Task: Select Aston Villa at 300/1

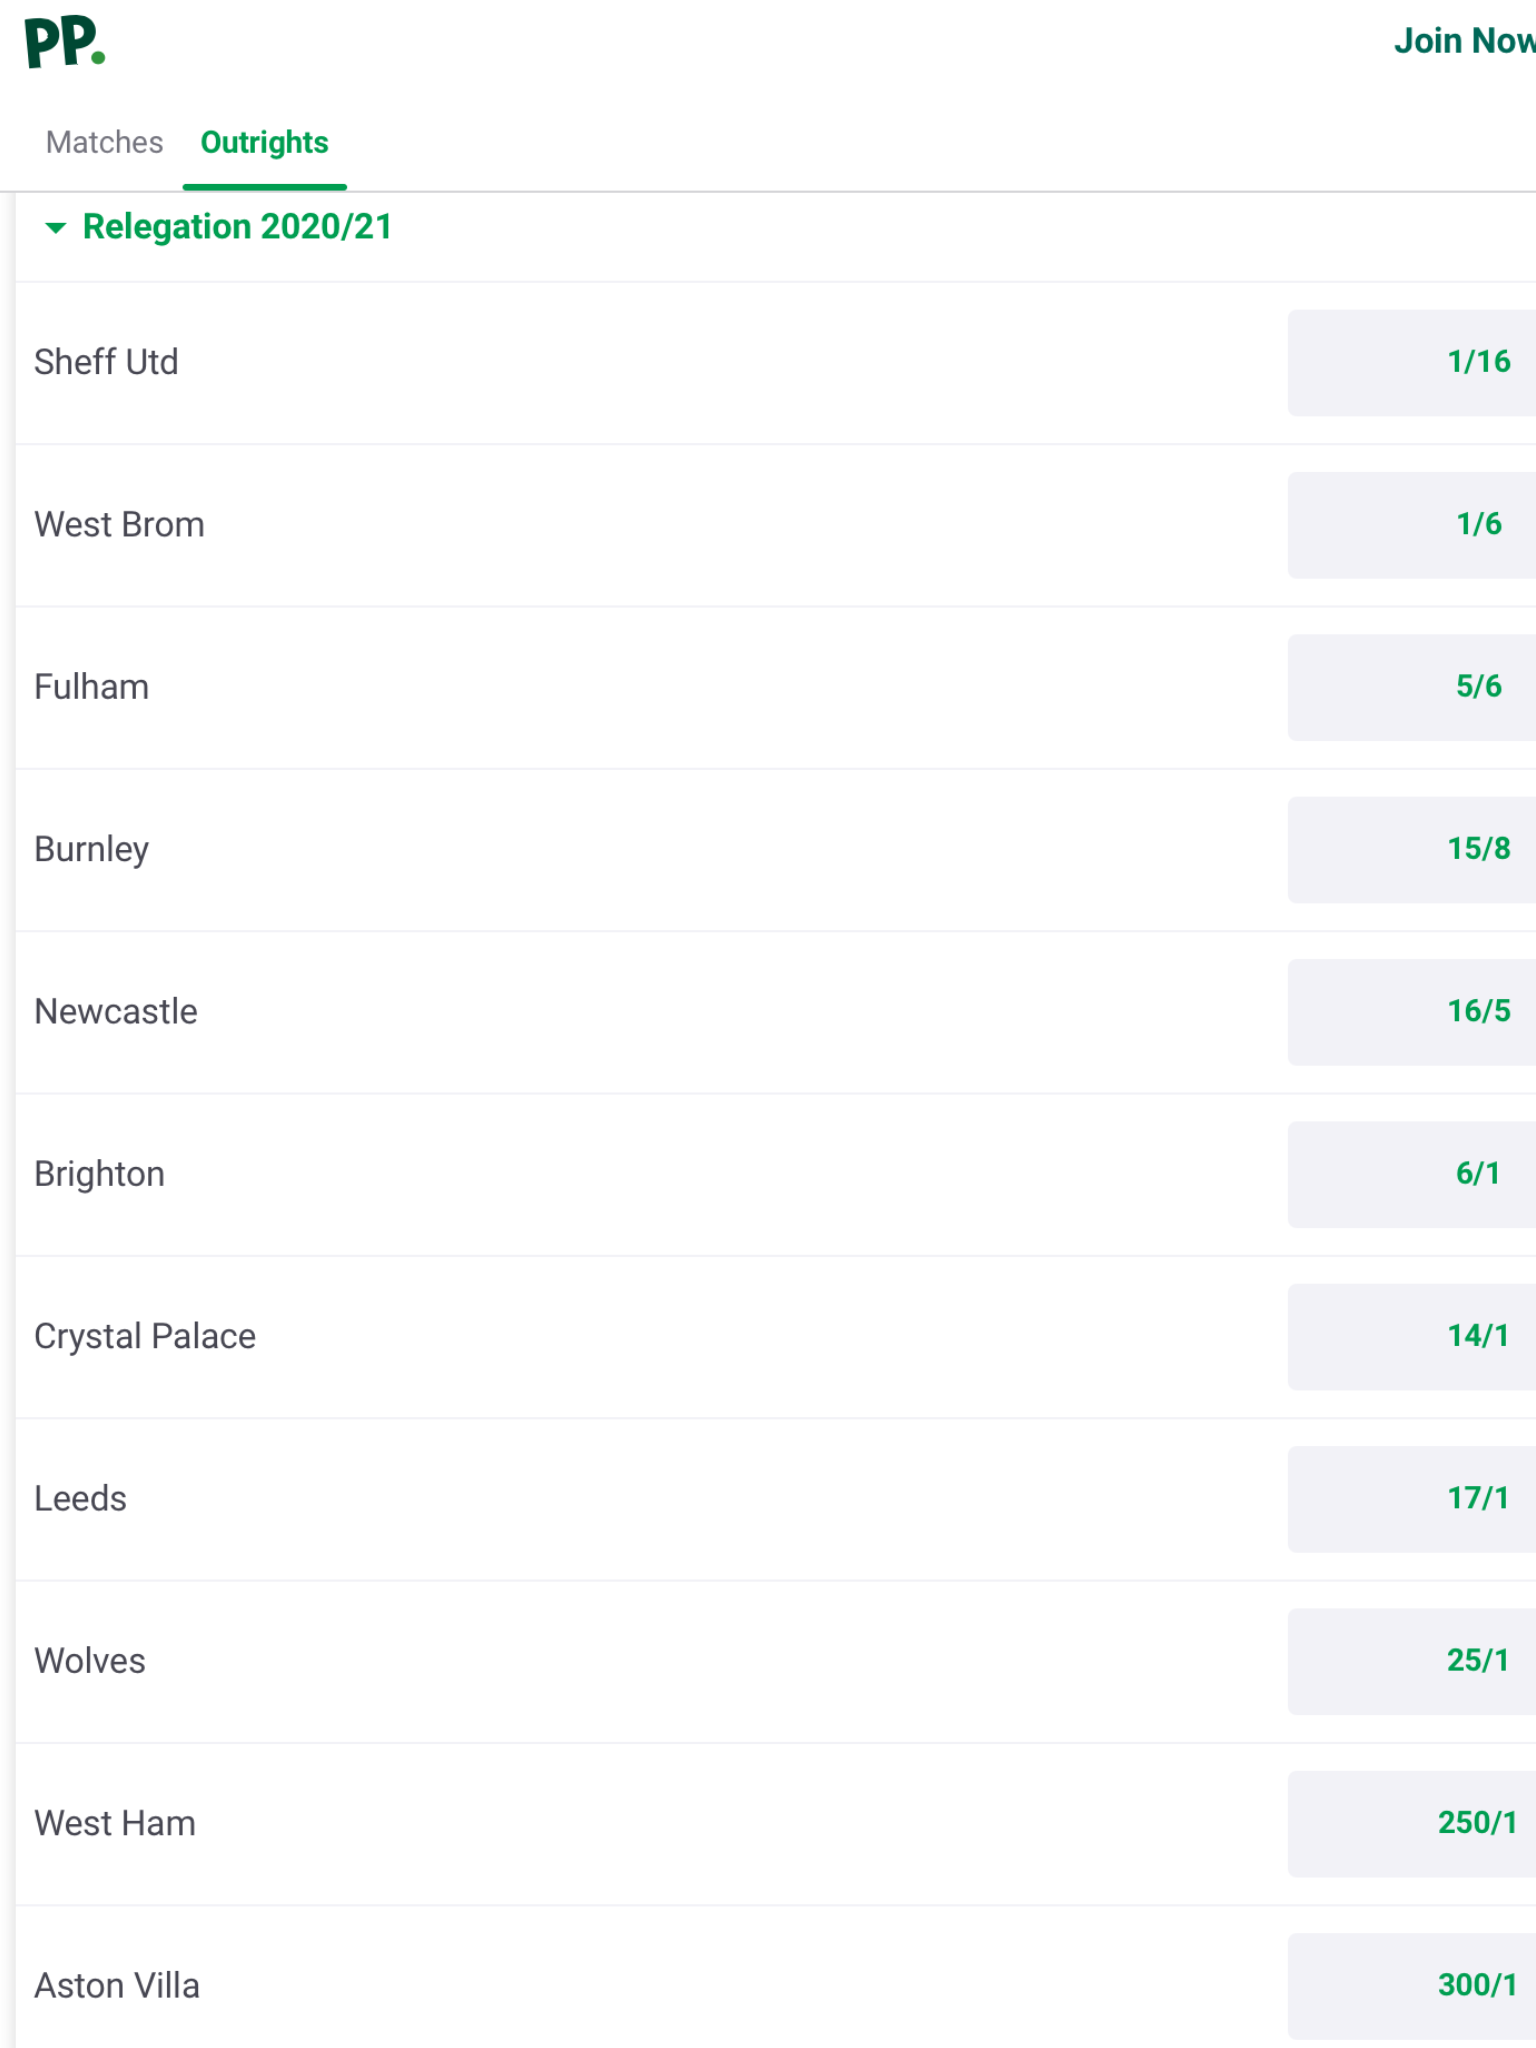Action: tap(1412, 1986)
